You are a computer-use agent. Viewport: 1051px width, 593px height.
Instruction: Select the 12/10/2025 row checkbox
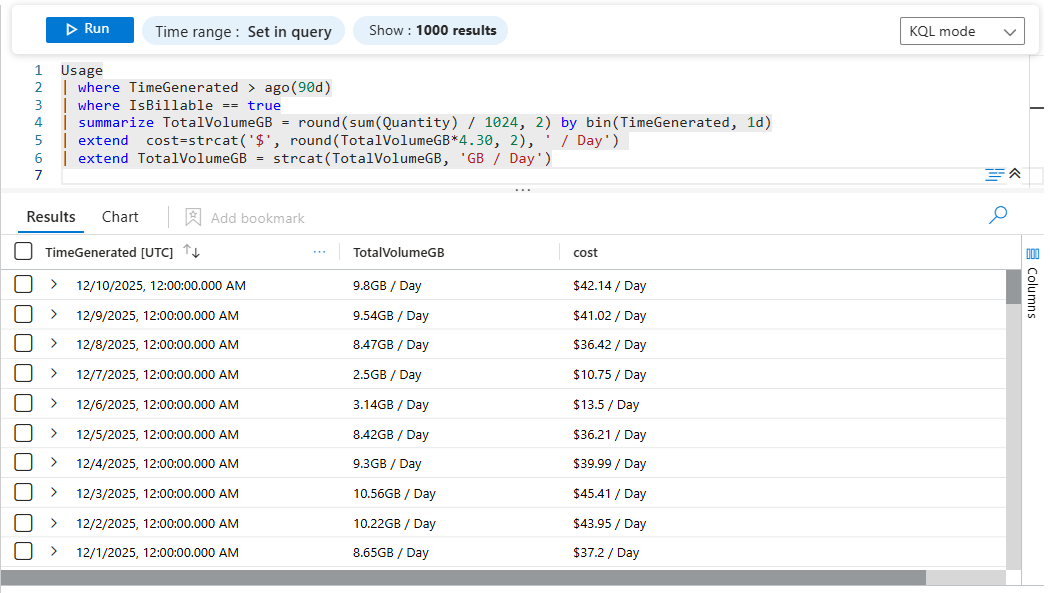[x=24, y=285]
